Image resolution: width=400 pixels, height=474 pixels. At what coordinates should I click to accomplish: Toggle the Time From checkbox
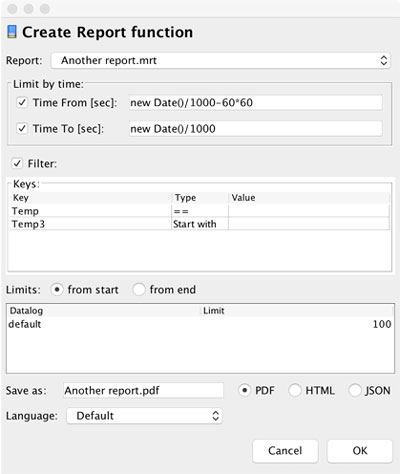(x=22, y=102)
